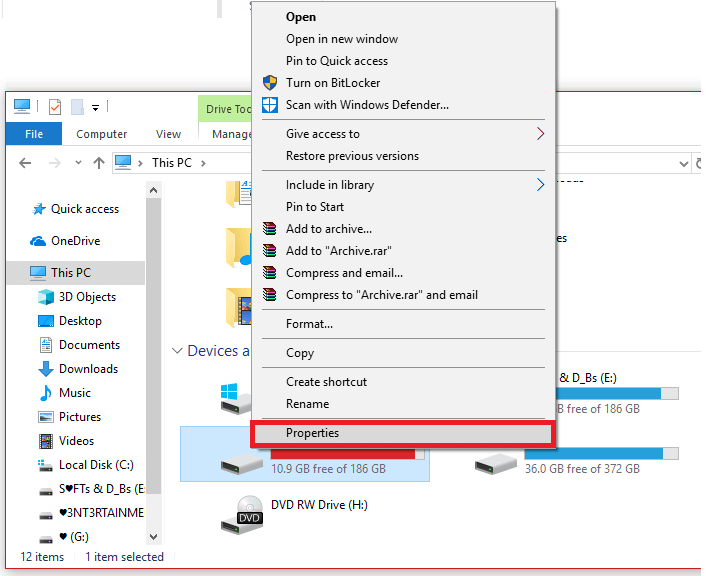Open the Customize Quick Access Toolbar dropdown
The height and width of the screenshot is (576, 706).
point(96,107)
